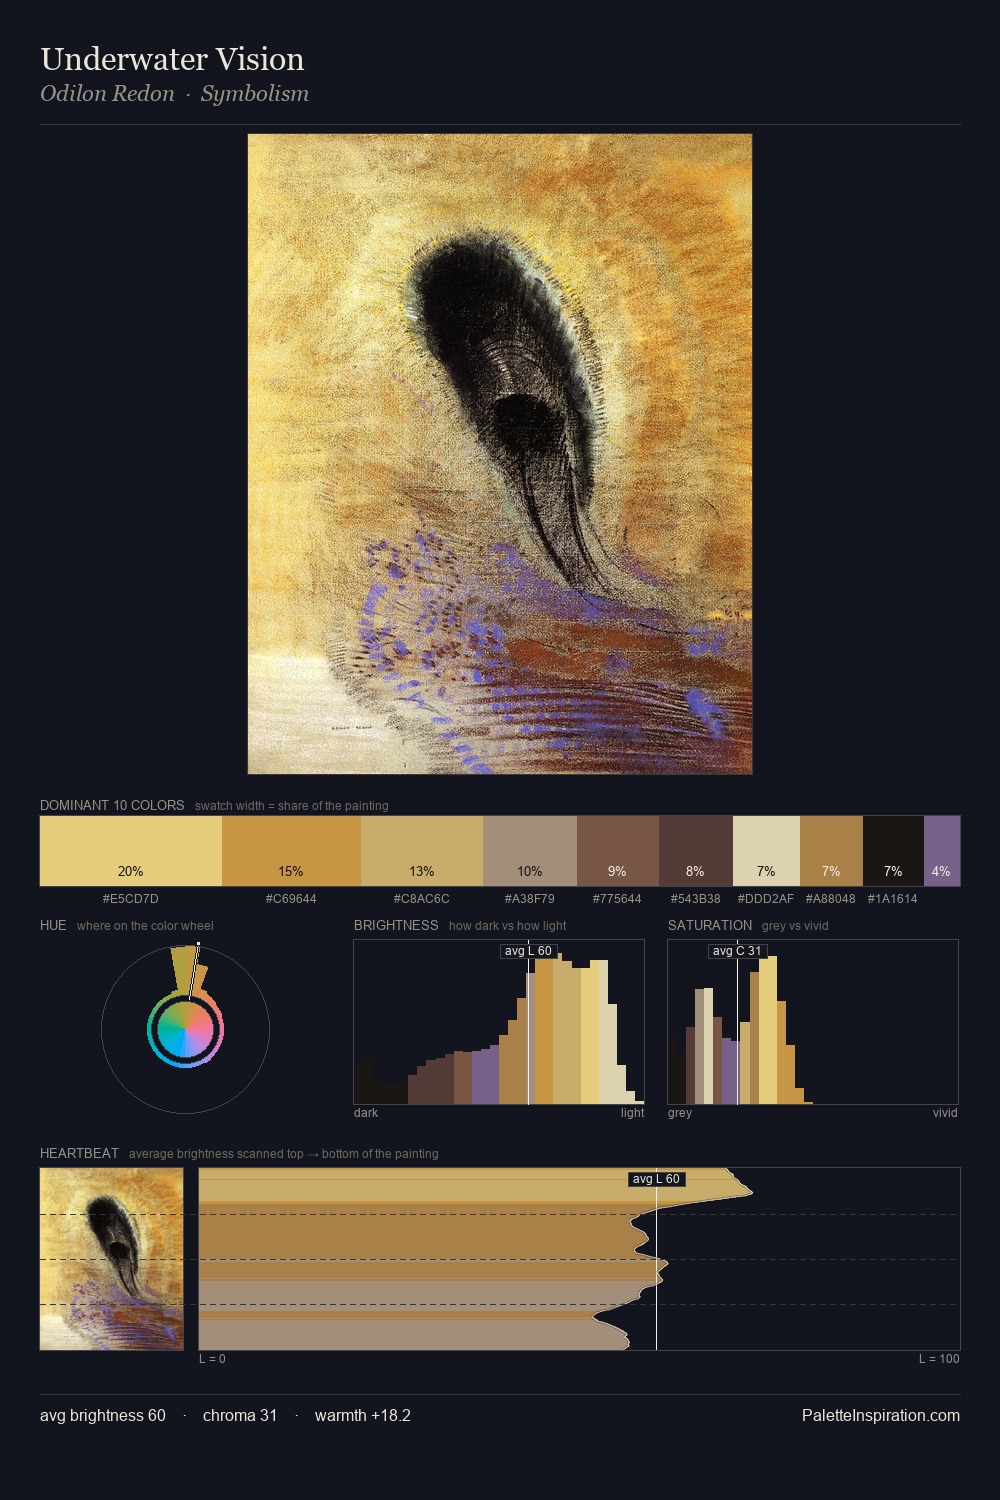Click the 20% swatch #E5CD7D

pos(131,851)
